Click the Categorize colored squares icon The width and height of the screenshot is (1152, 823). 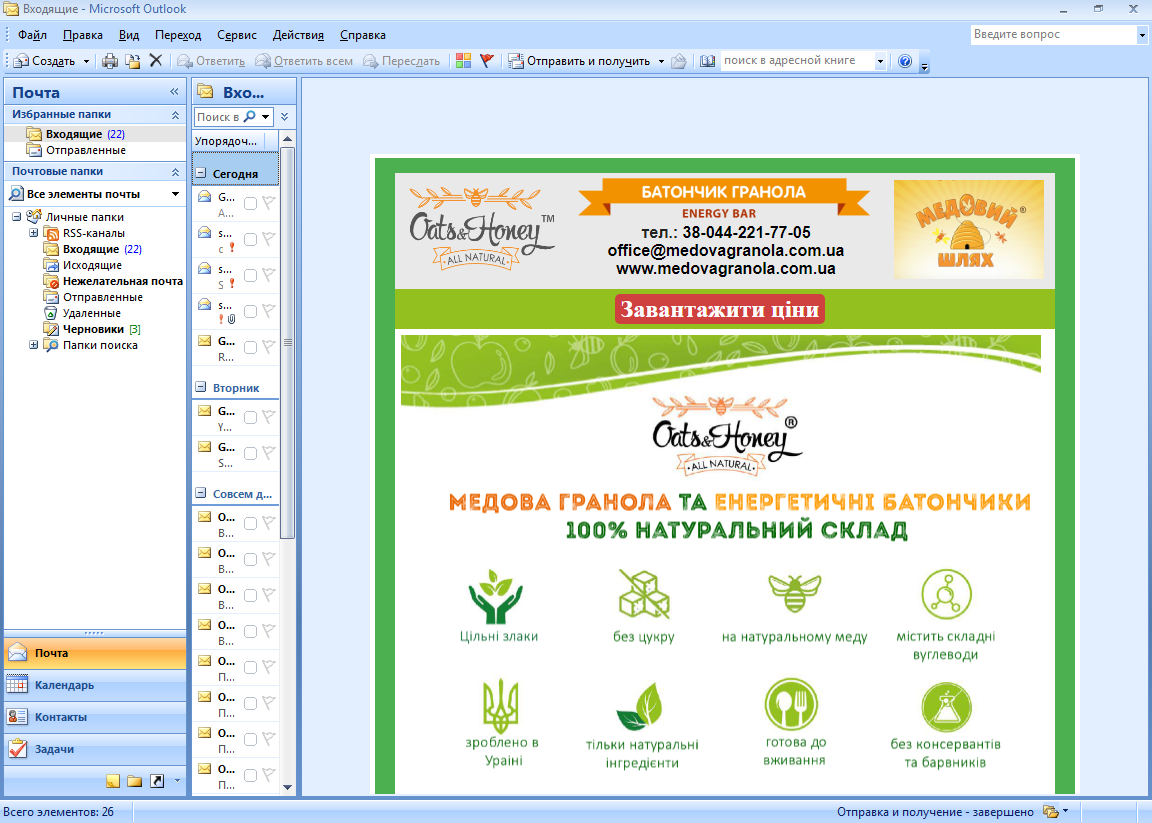(x=463, y=61)
